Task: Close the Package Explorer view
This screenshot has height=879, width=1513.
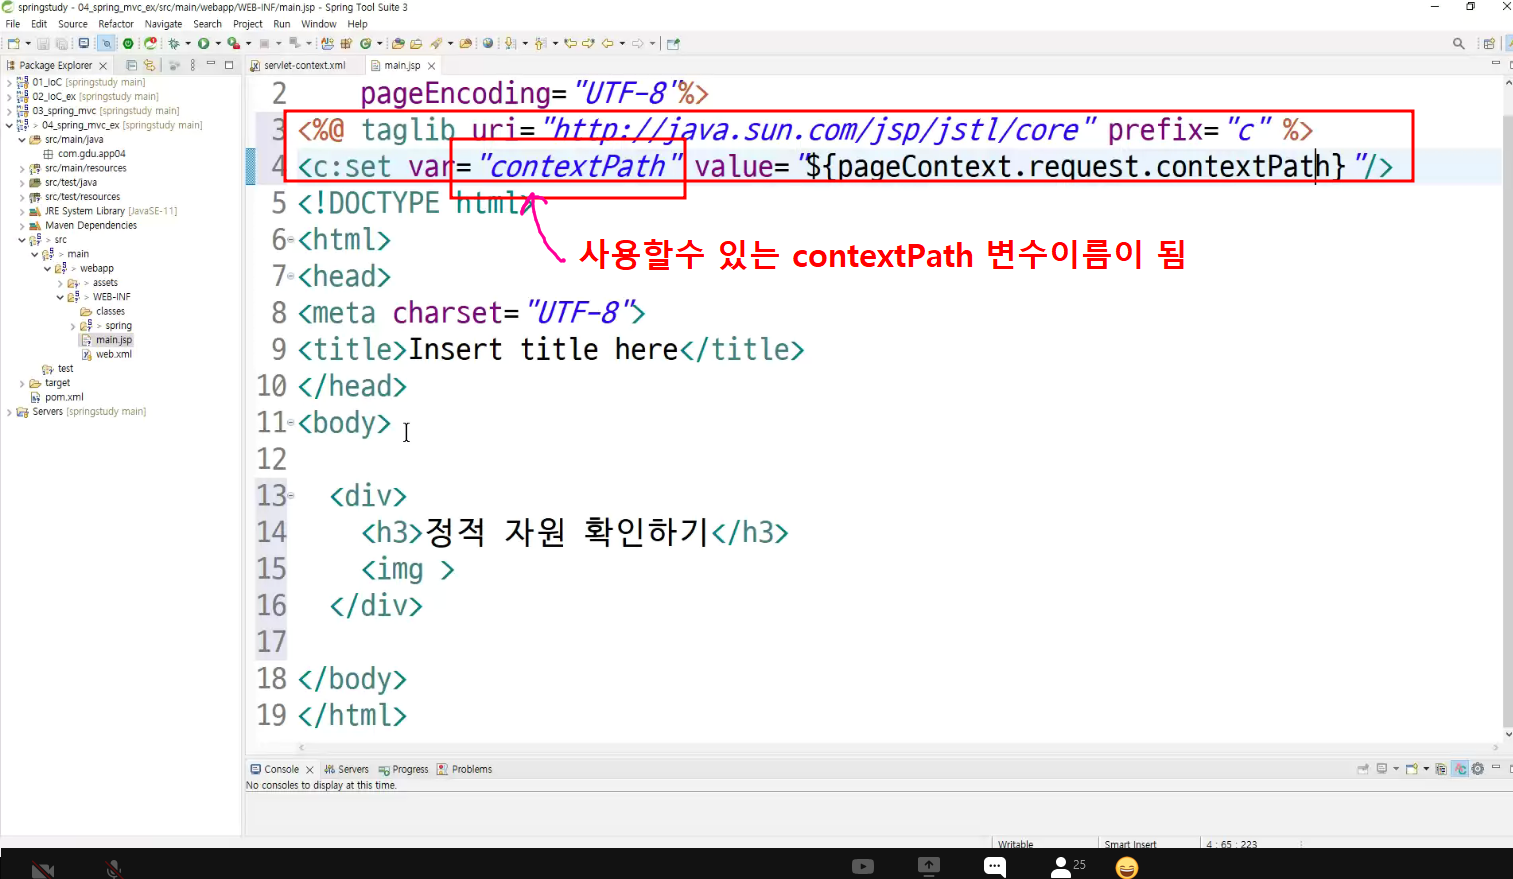Action: 103,66
